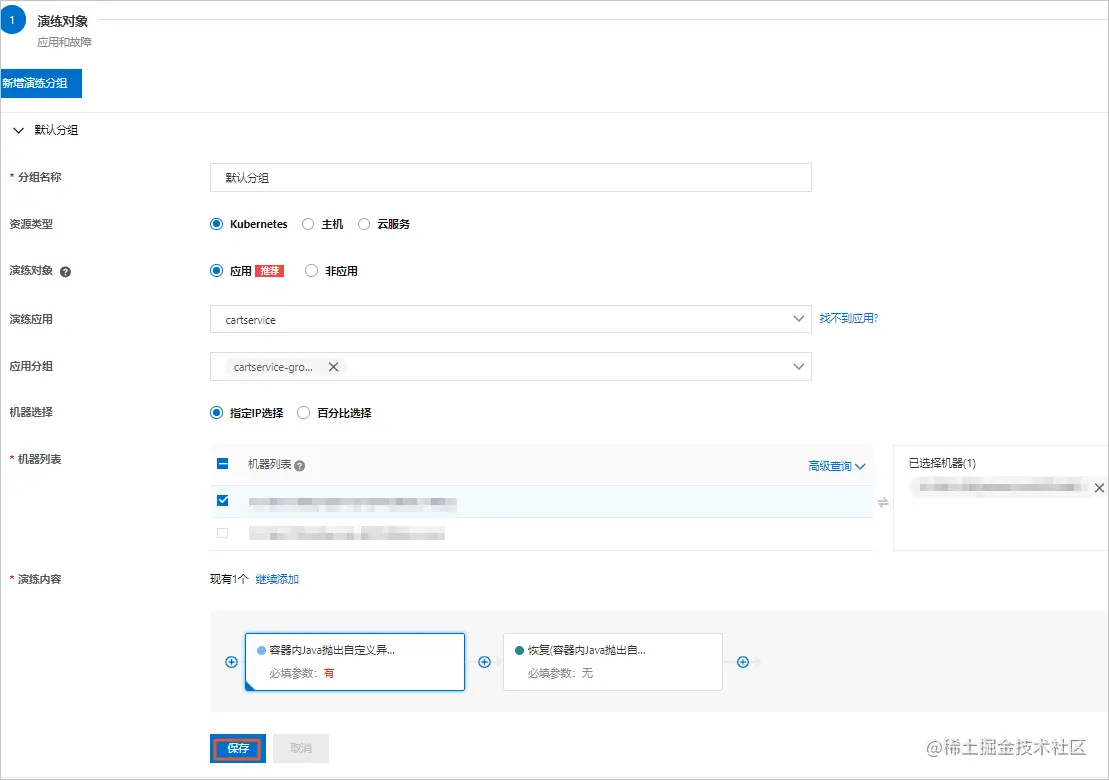This screenshot has height=780, width=1109.
Task: Select the Kubernetes resource type
Action: click(216, 224)
